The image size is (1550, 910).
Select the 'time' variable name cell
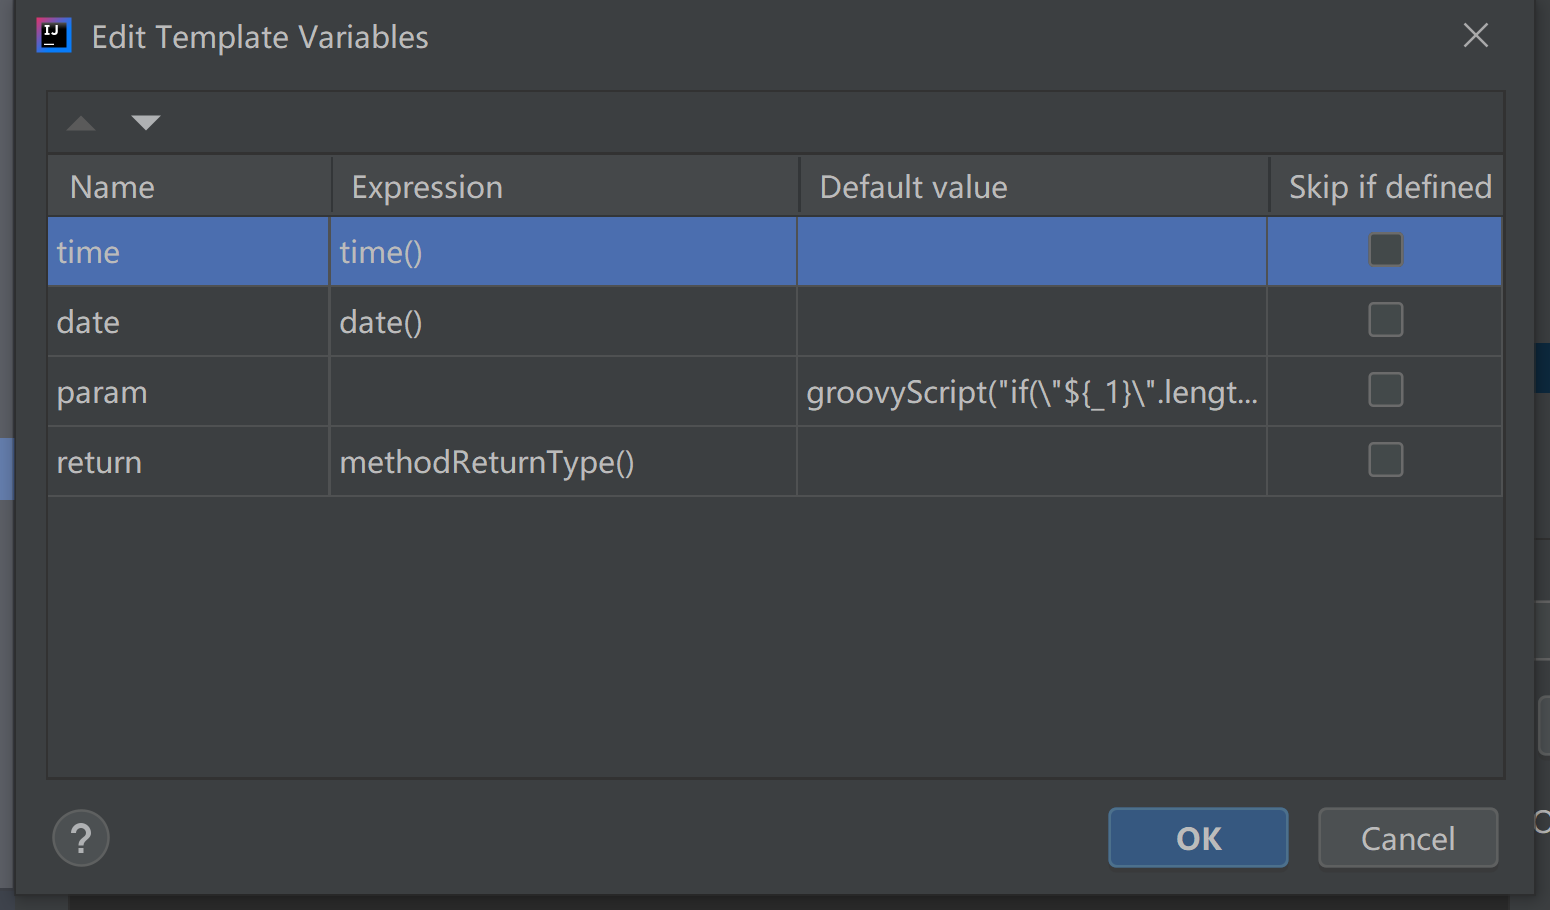(x=188, y=252)
